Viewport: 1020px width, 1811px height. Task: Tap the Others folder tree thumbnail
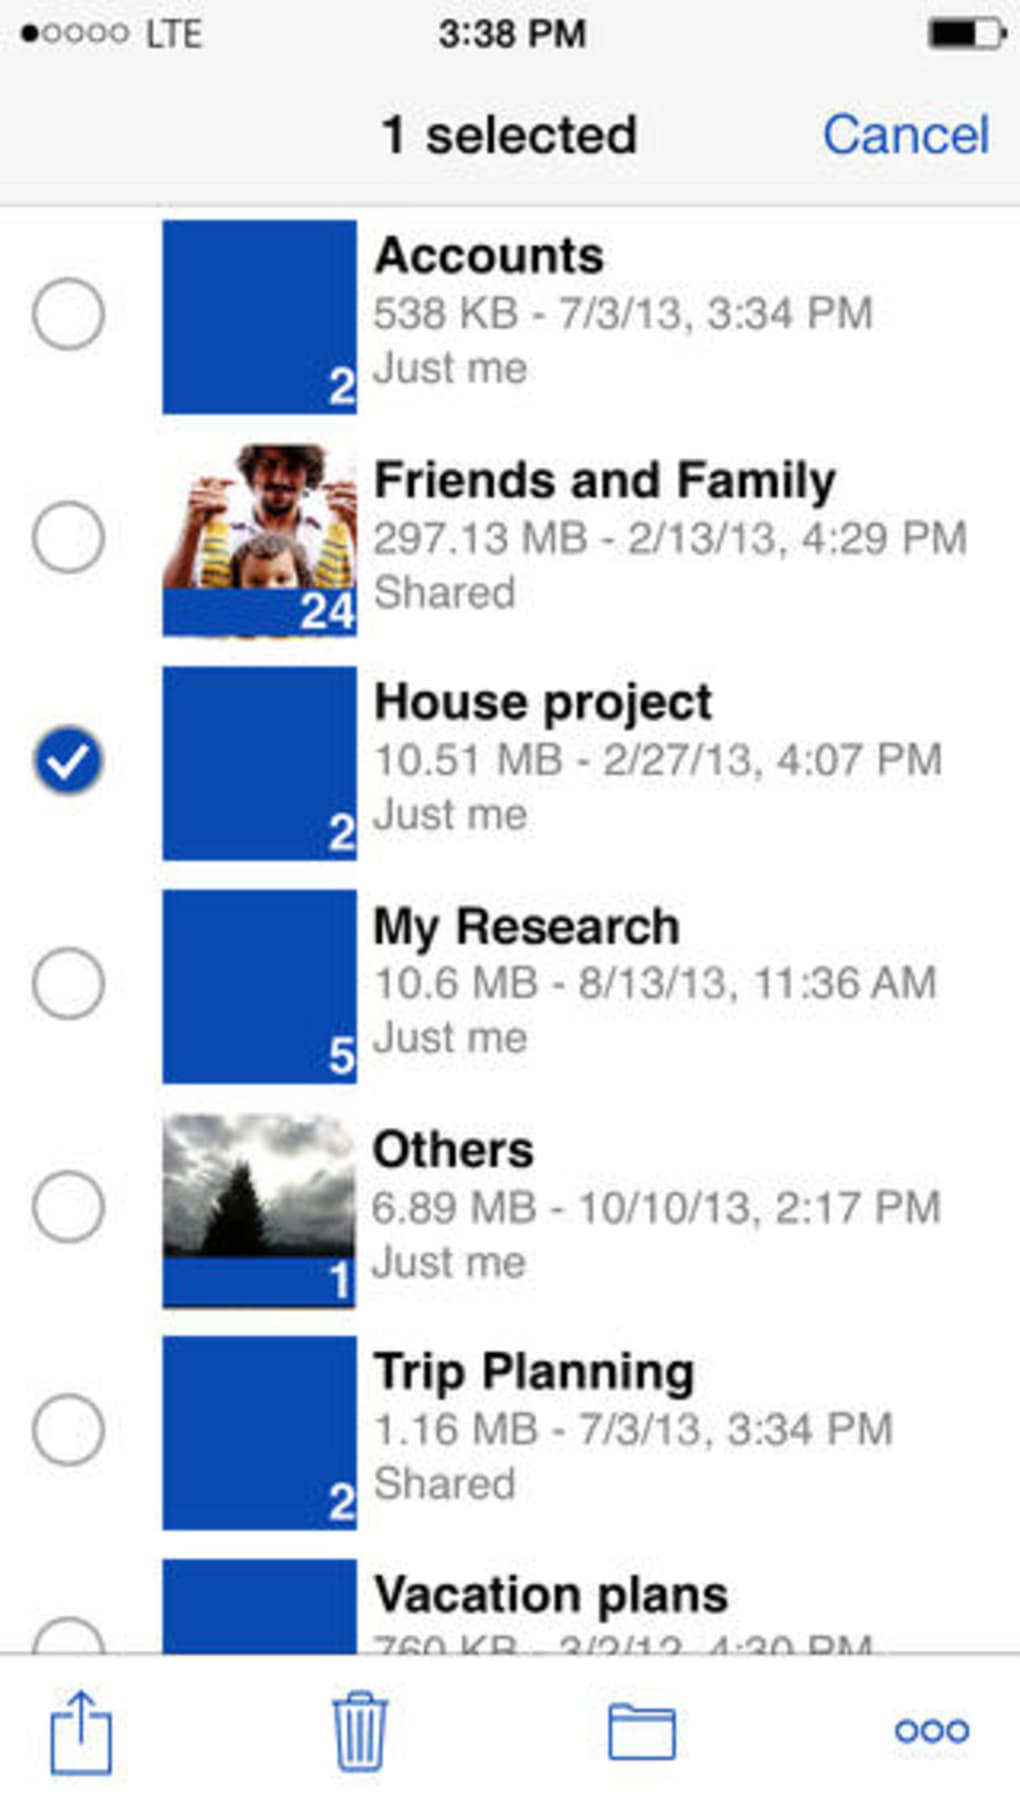(x=260, y=1210)
